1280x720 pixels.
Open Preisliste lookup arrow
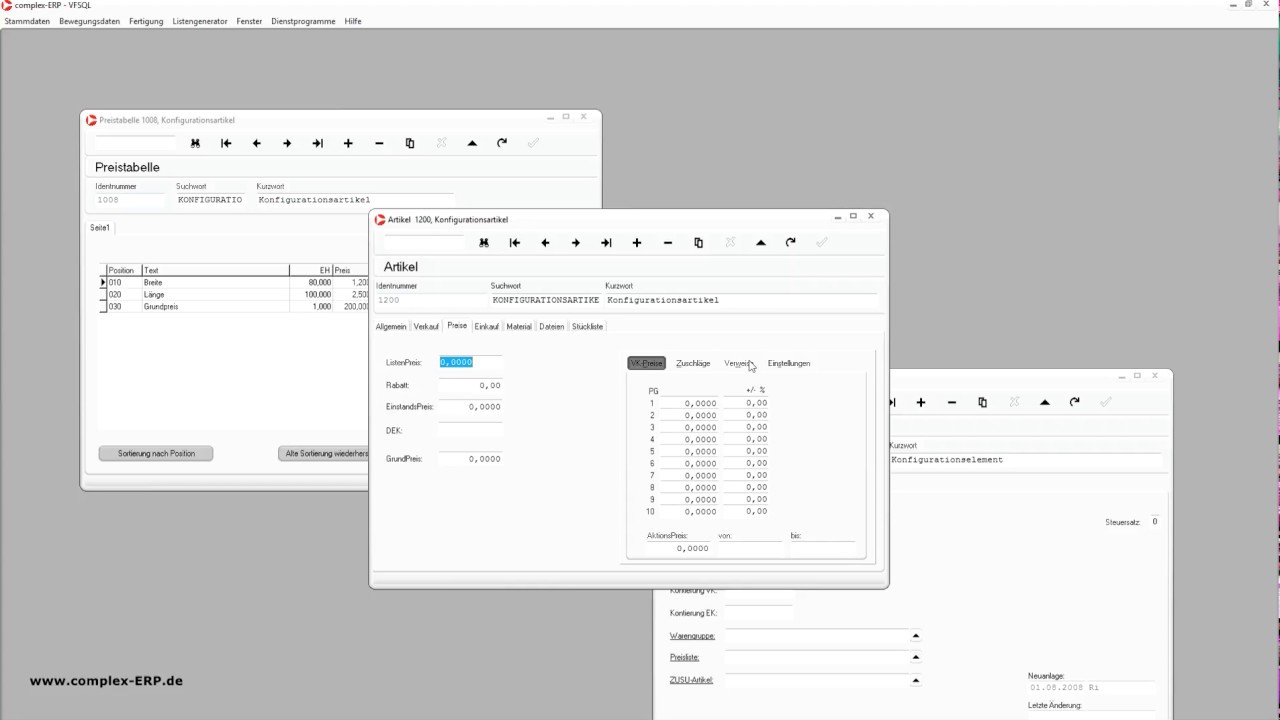click(915, 658)
